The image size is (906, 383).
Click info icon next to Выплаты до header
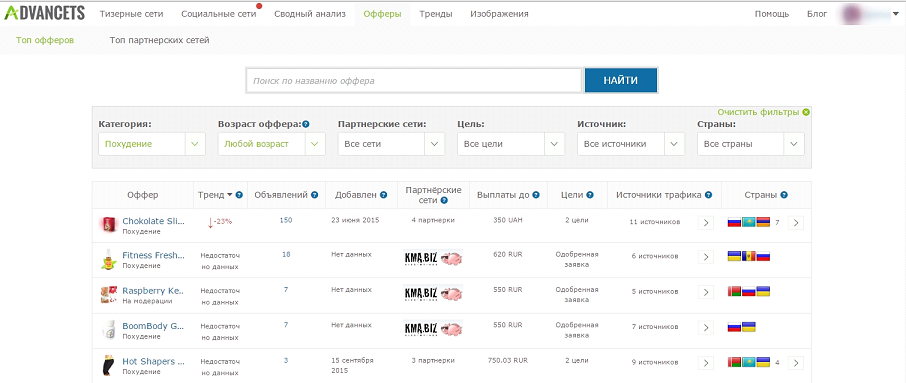pos(536,195)
